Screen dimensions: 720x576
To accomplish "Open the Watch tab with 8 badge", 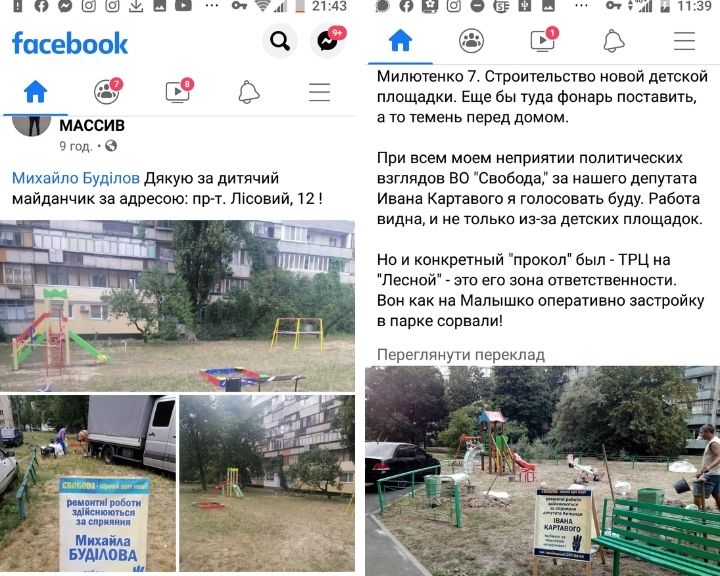I will [x=178, y=91].
